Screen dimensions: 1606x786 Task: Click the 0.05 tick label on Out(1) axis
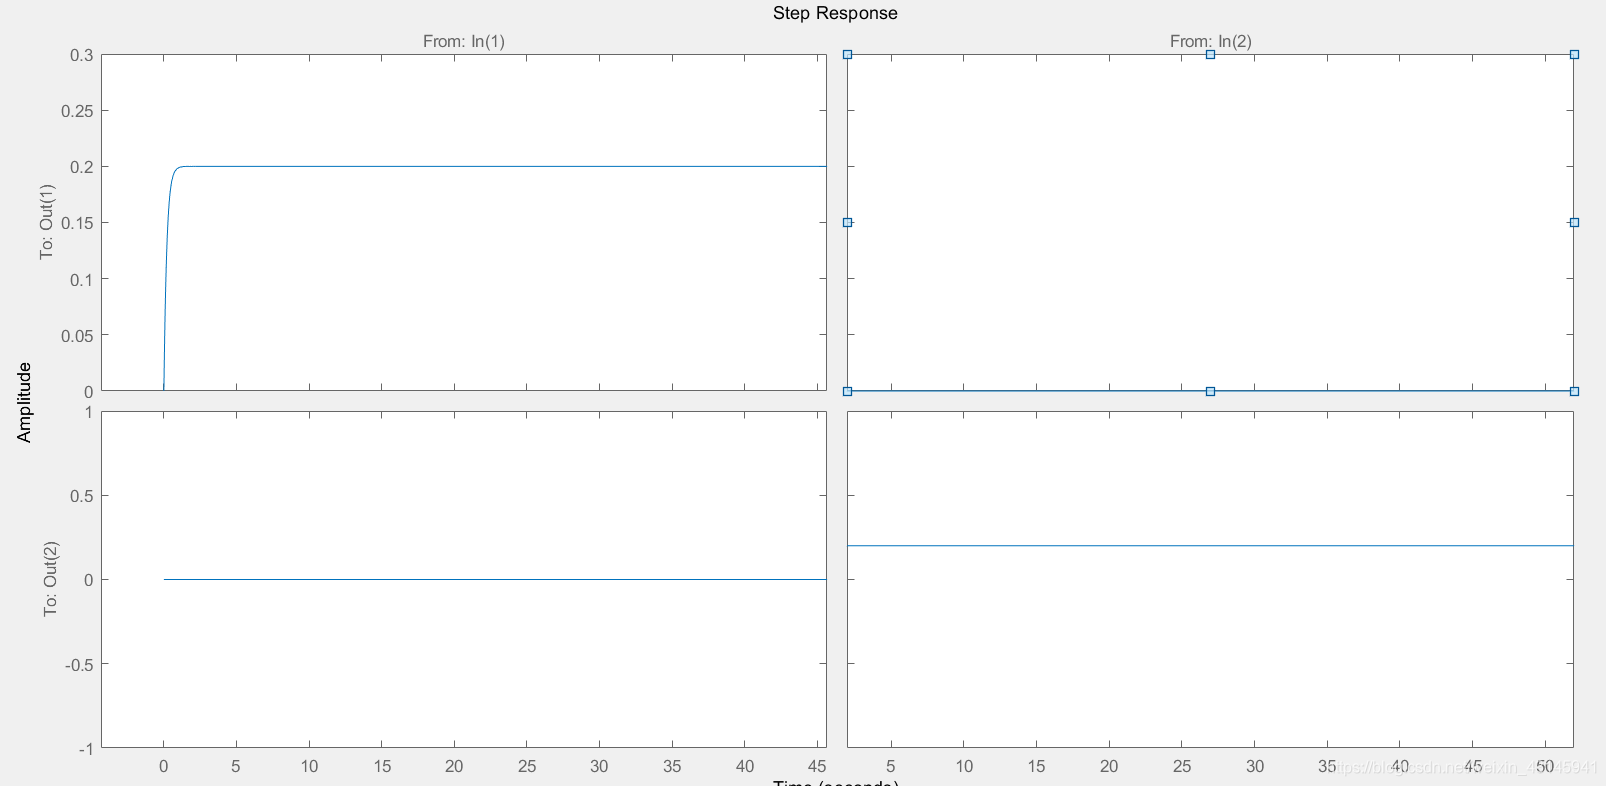(x=78, y=336)
